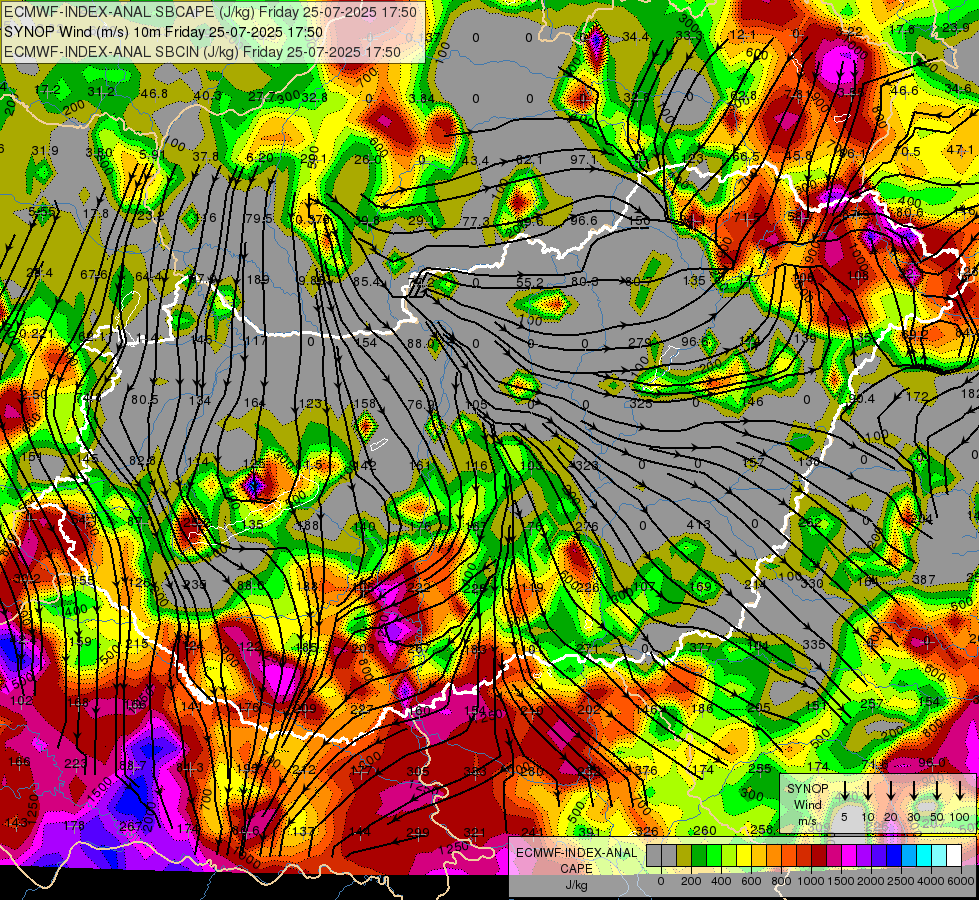Pick the yellow swatch left of the 600 tick

tap(744, 855)
